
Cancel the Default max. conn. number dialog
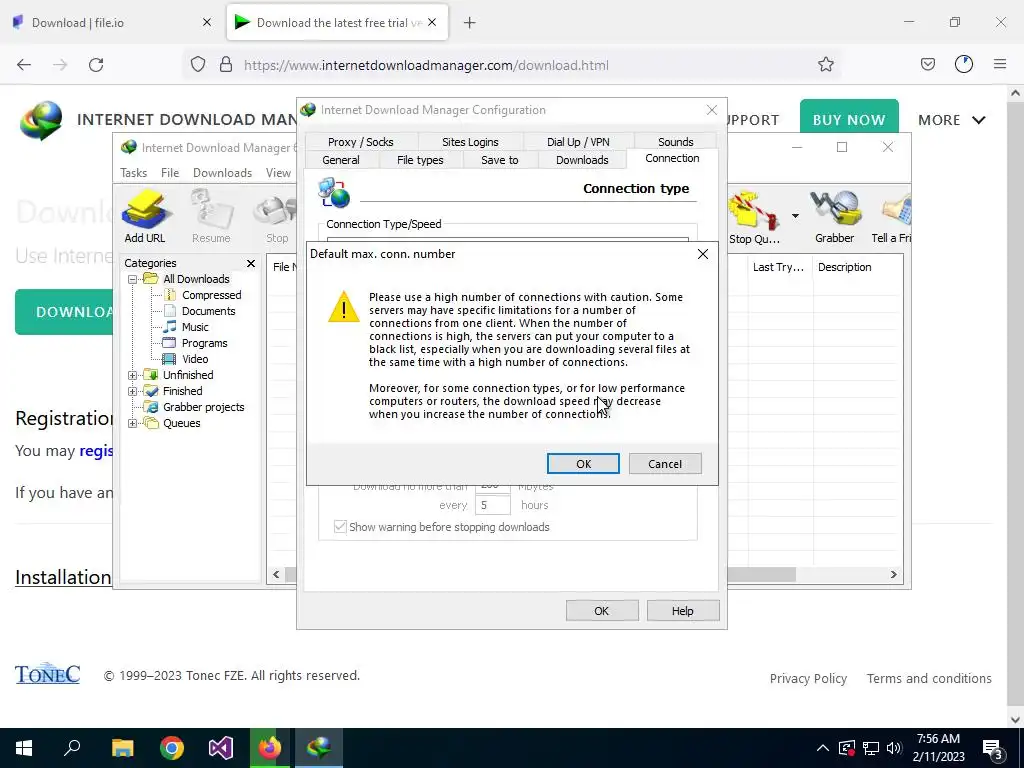pos(665,464)
